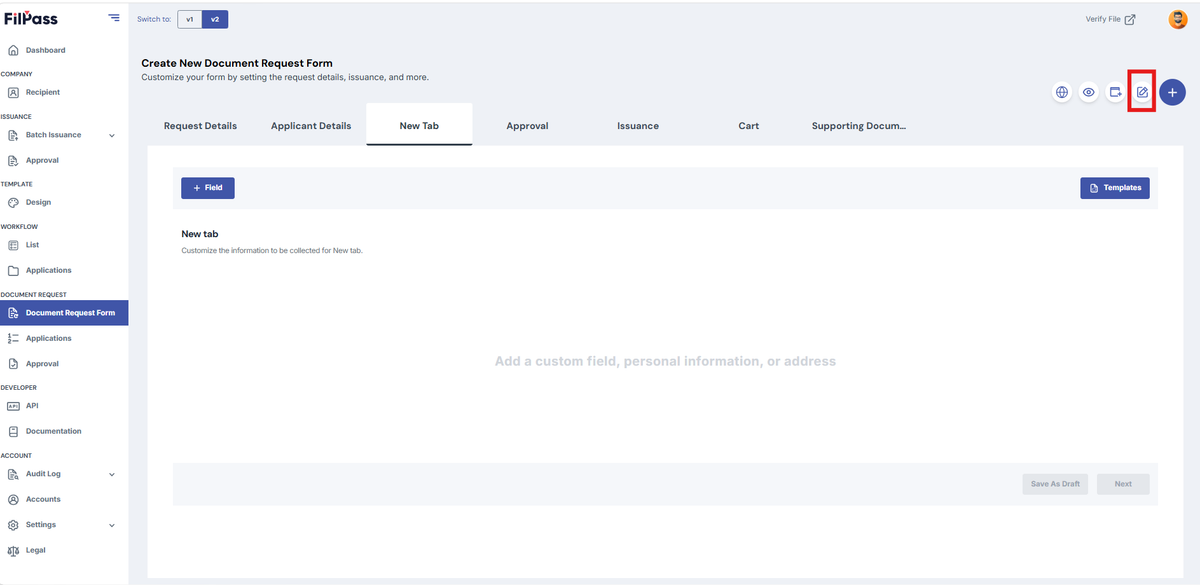Screen dimensions: 1200x585
Task: Switch to the Request Details tab
Action: (x=200, y=126)
